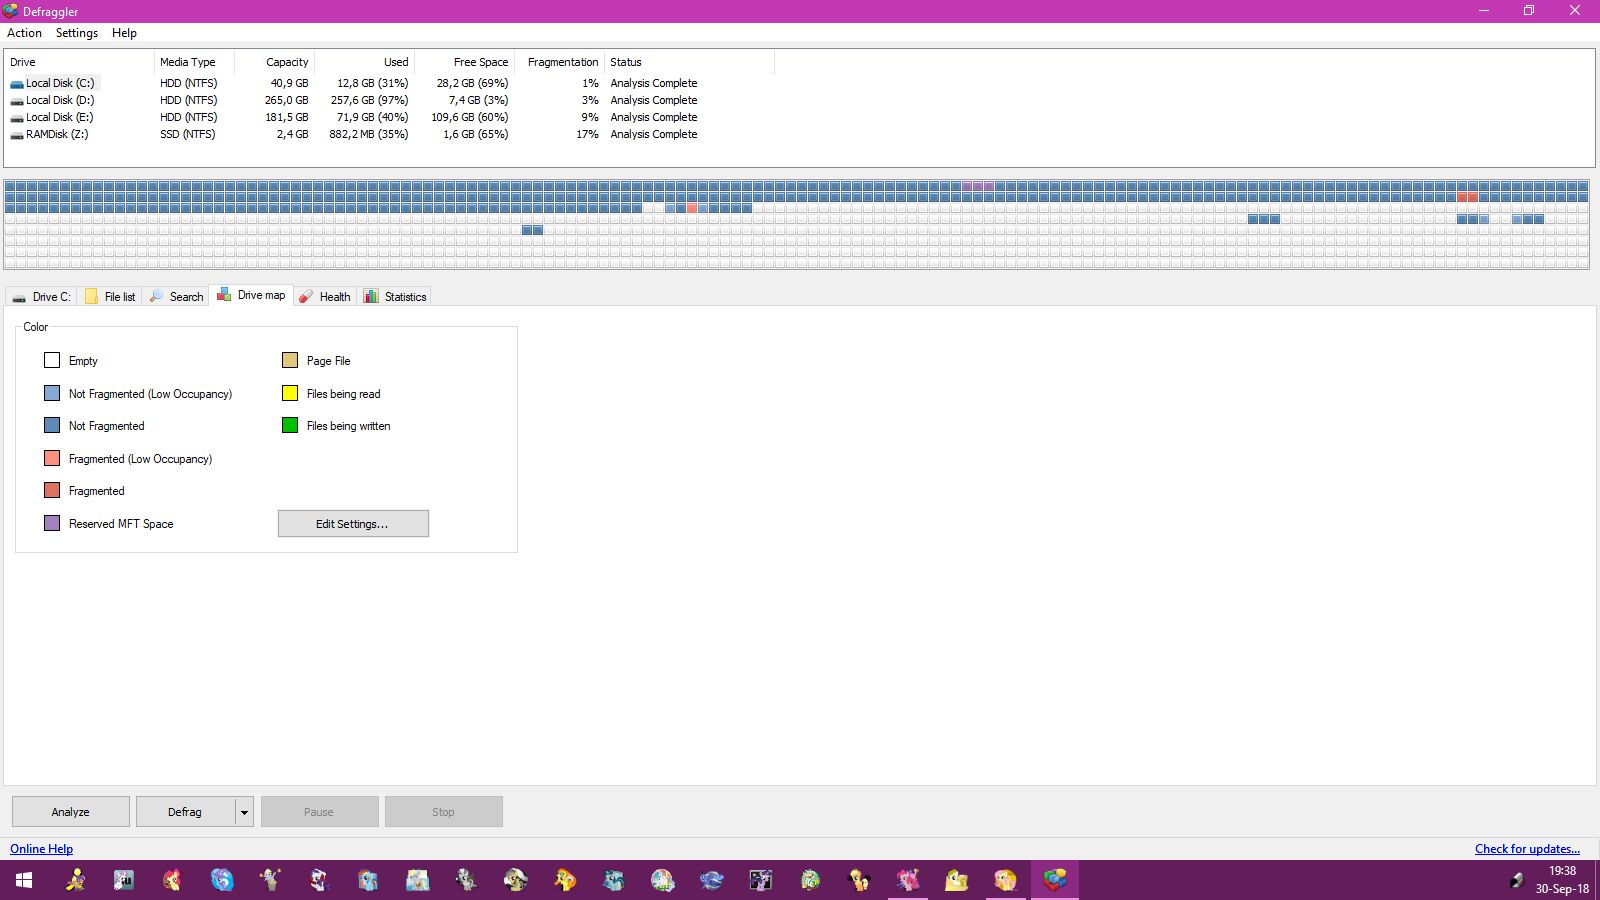The width and height of the screenshot is (1600, 900).
Task: Click the 265,0 GB capacity value
Action: coord(287,101)
